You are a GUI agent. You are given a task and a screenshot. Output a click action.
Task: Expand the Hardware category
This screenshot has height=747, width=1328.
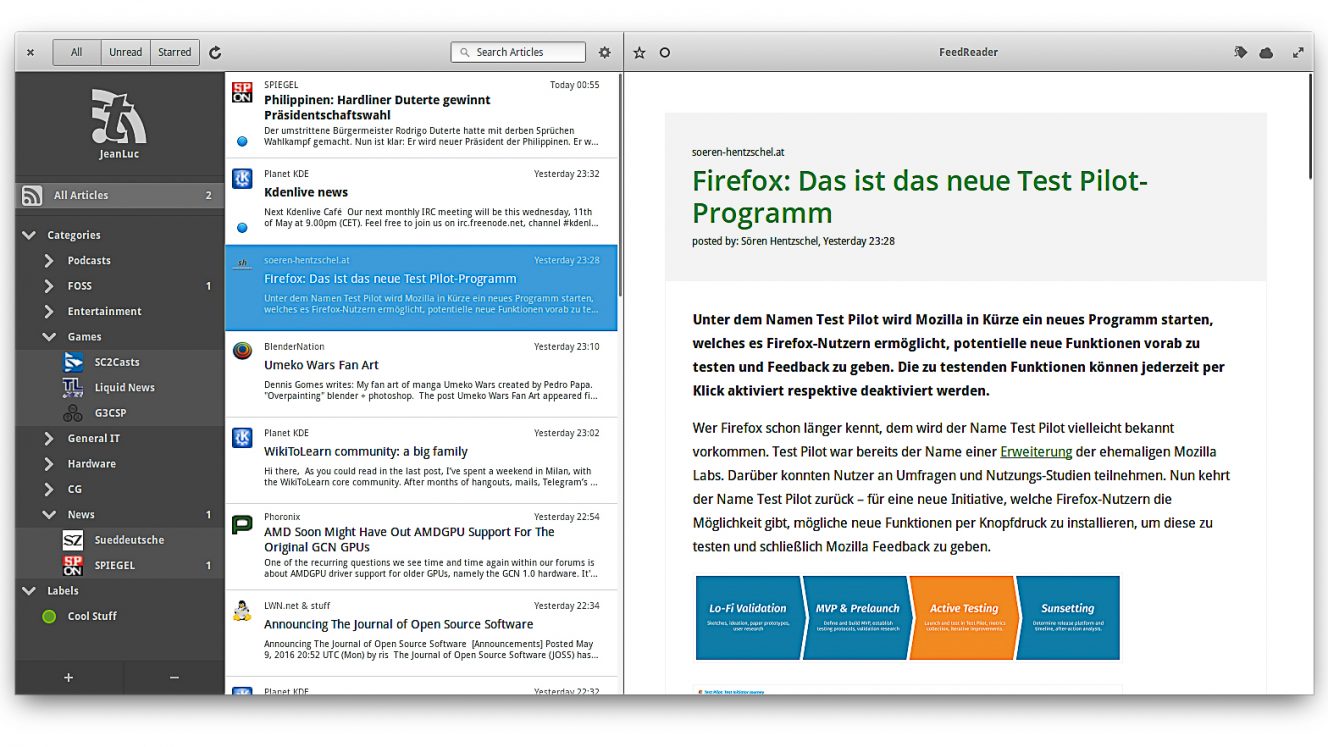pyautogui.click(x=49, y=464)
